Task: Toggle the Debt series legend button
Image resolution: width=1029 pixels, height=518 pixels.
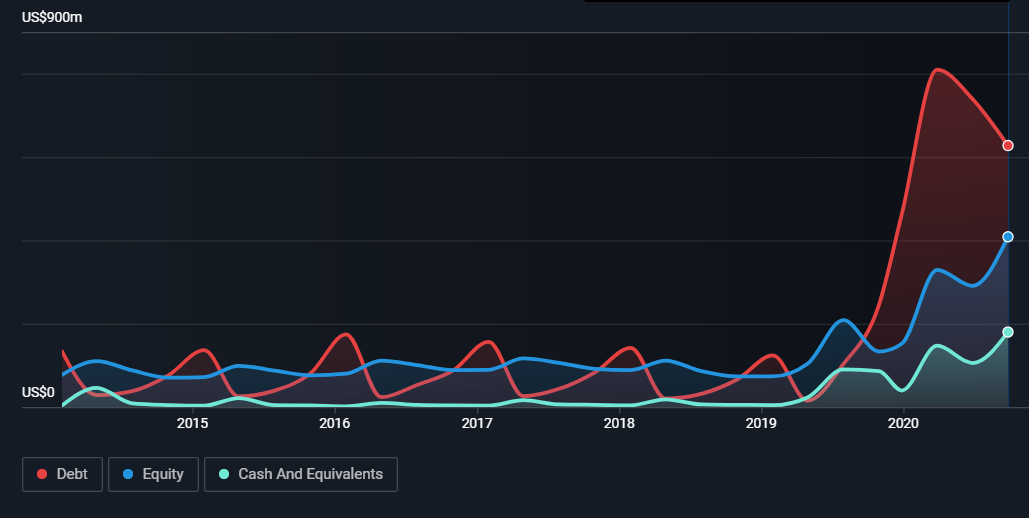Action: tap(62, 474)
